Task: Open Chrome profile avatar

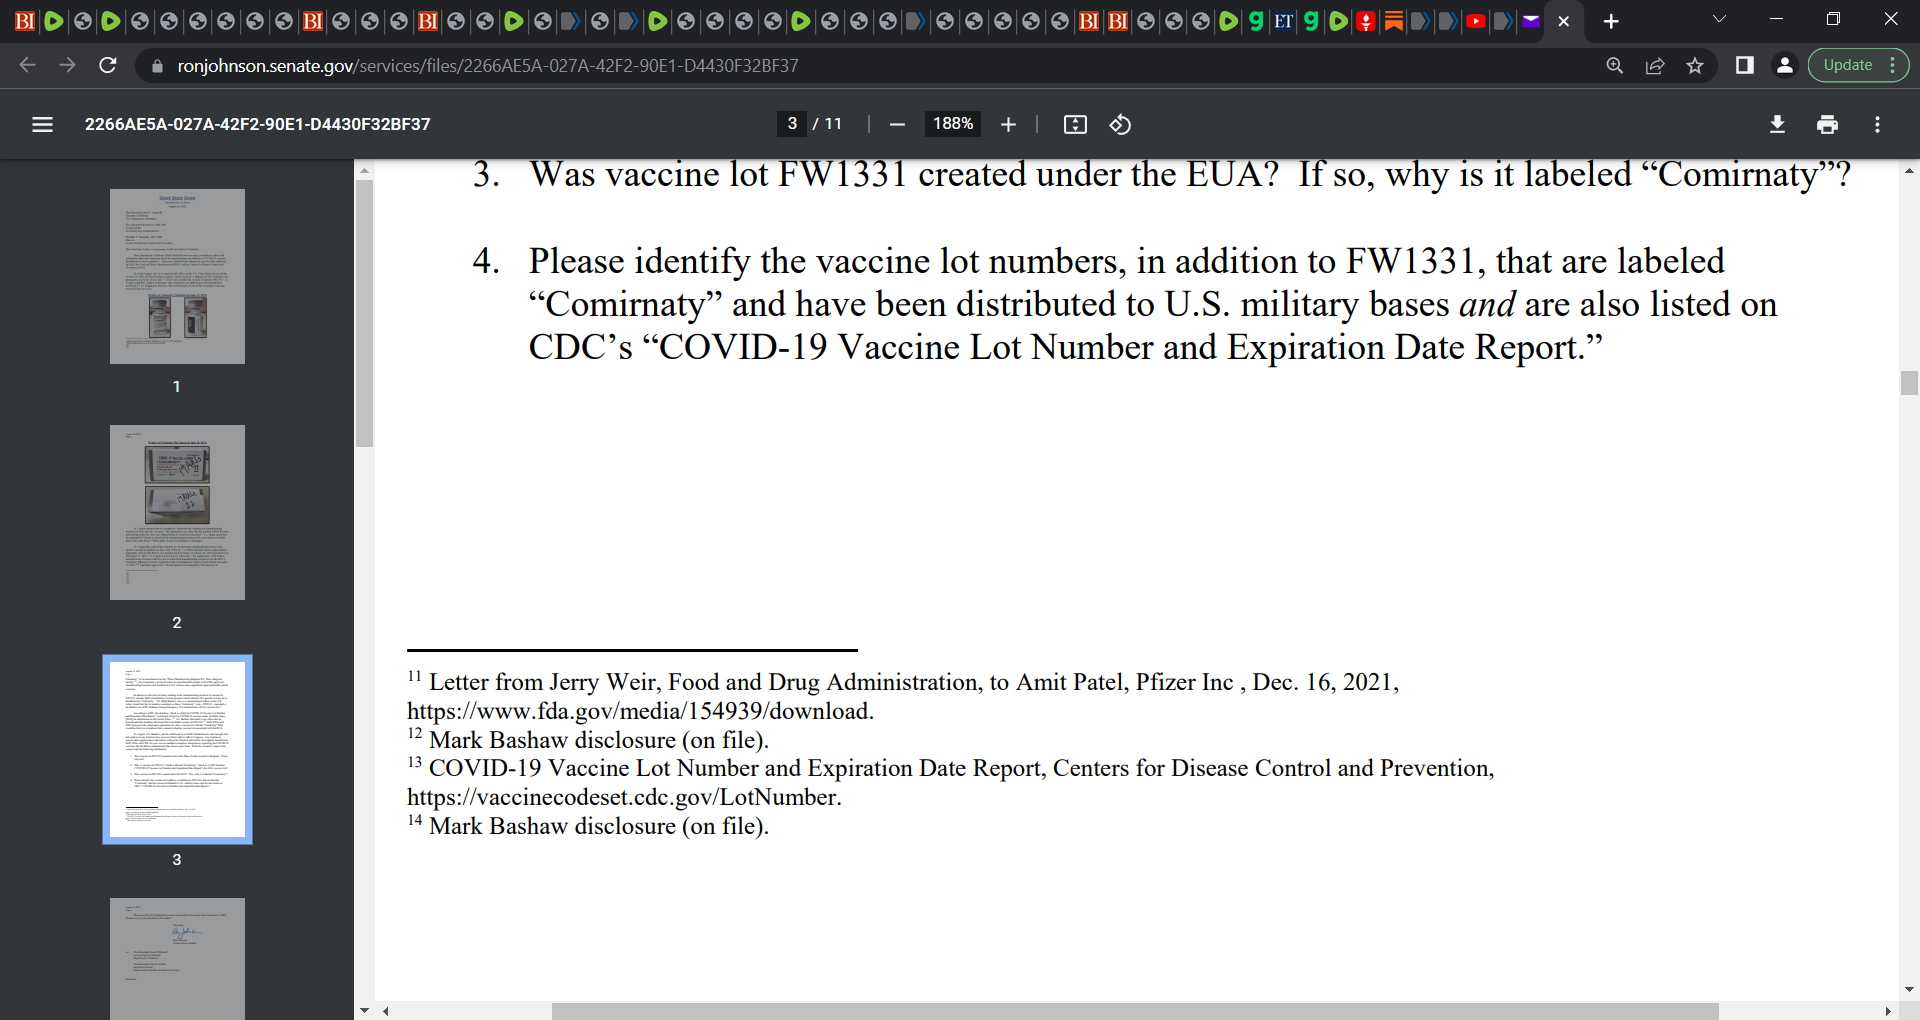Action: [1784, 65]
